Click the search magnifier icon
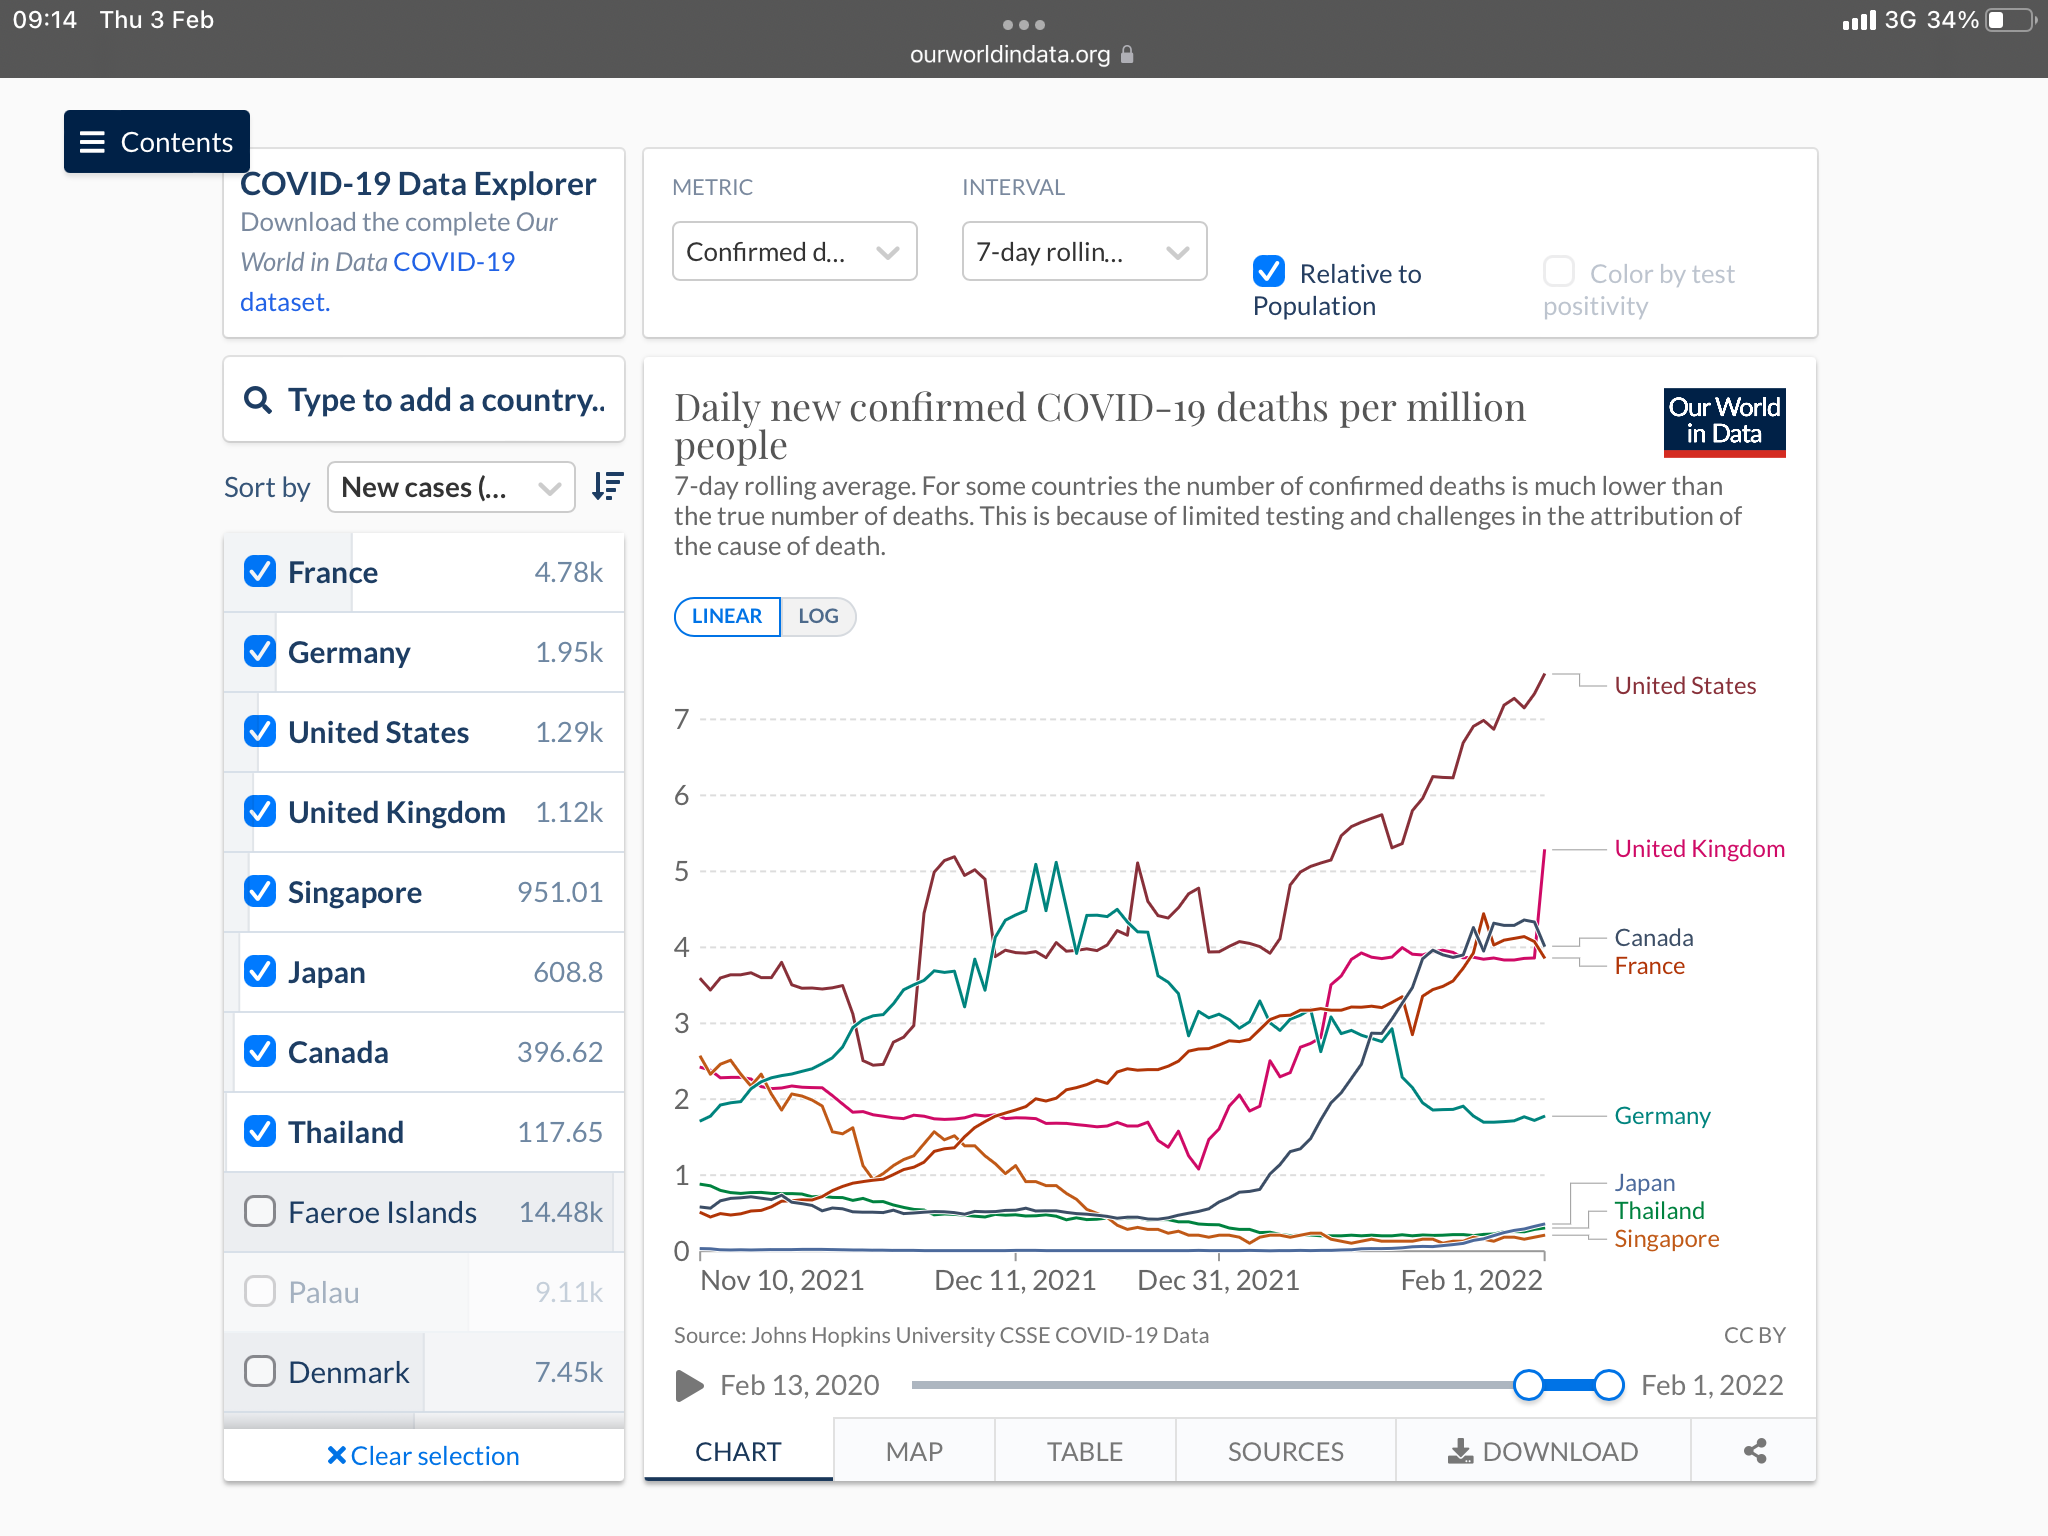This screenshot has width=2048, height=1536. tap(258, 400)
